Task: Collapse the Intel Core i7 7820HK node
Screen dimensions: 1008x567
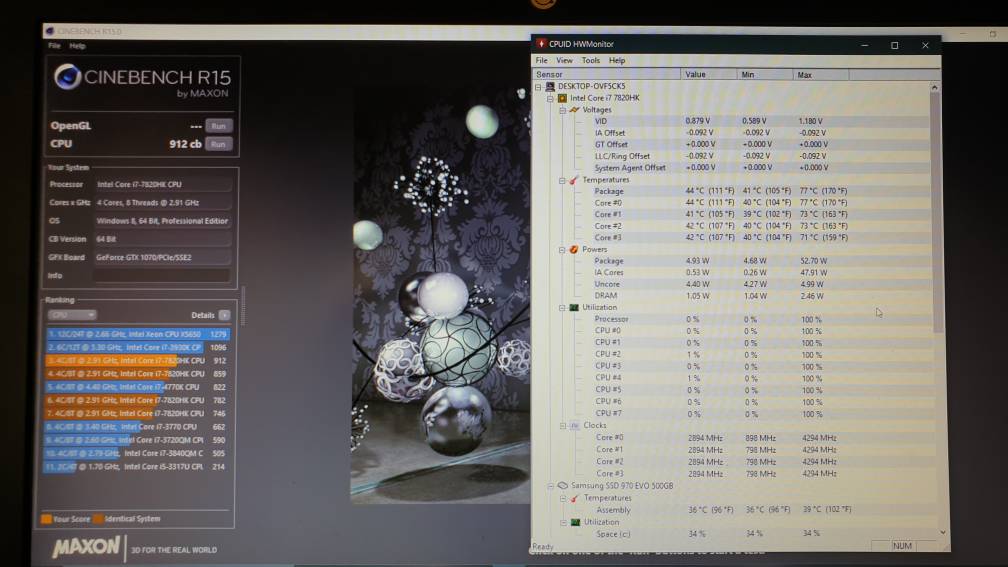Action: [x=550, y=98]
